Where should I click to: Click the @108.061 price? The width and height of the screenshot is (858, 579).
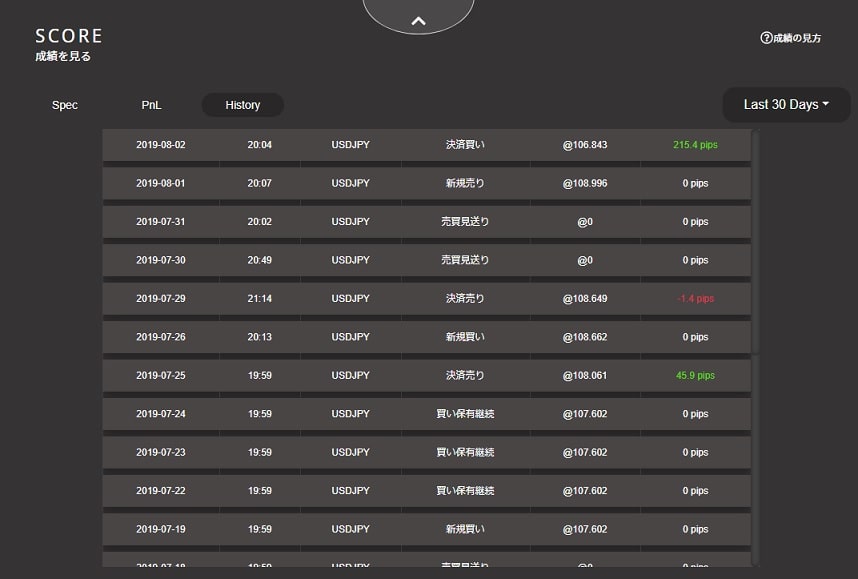pyautogui.click(x=585, y=375)
